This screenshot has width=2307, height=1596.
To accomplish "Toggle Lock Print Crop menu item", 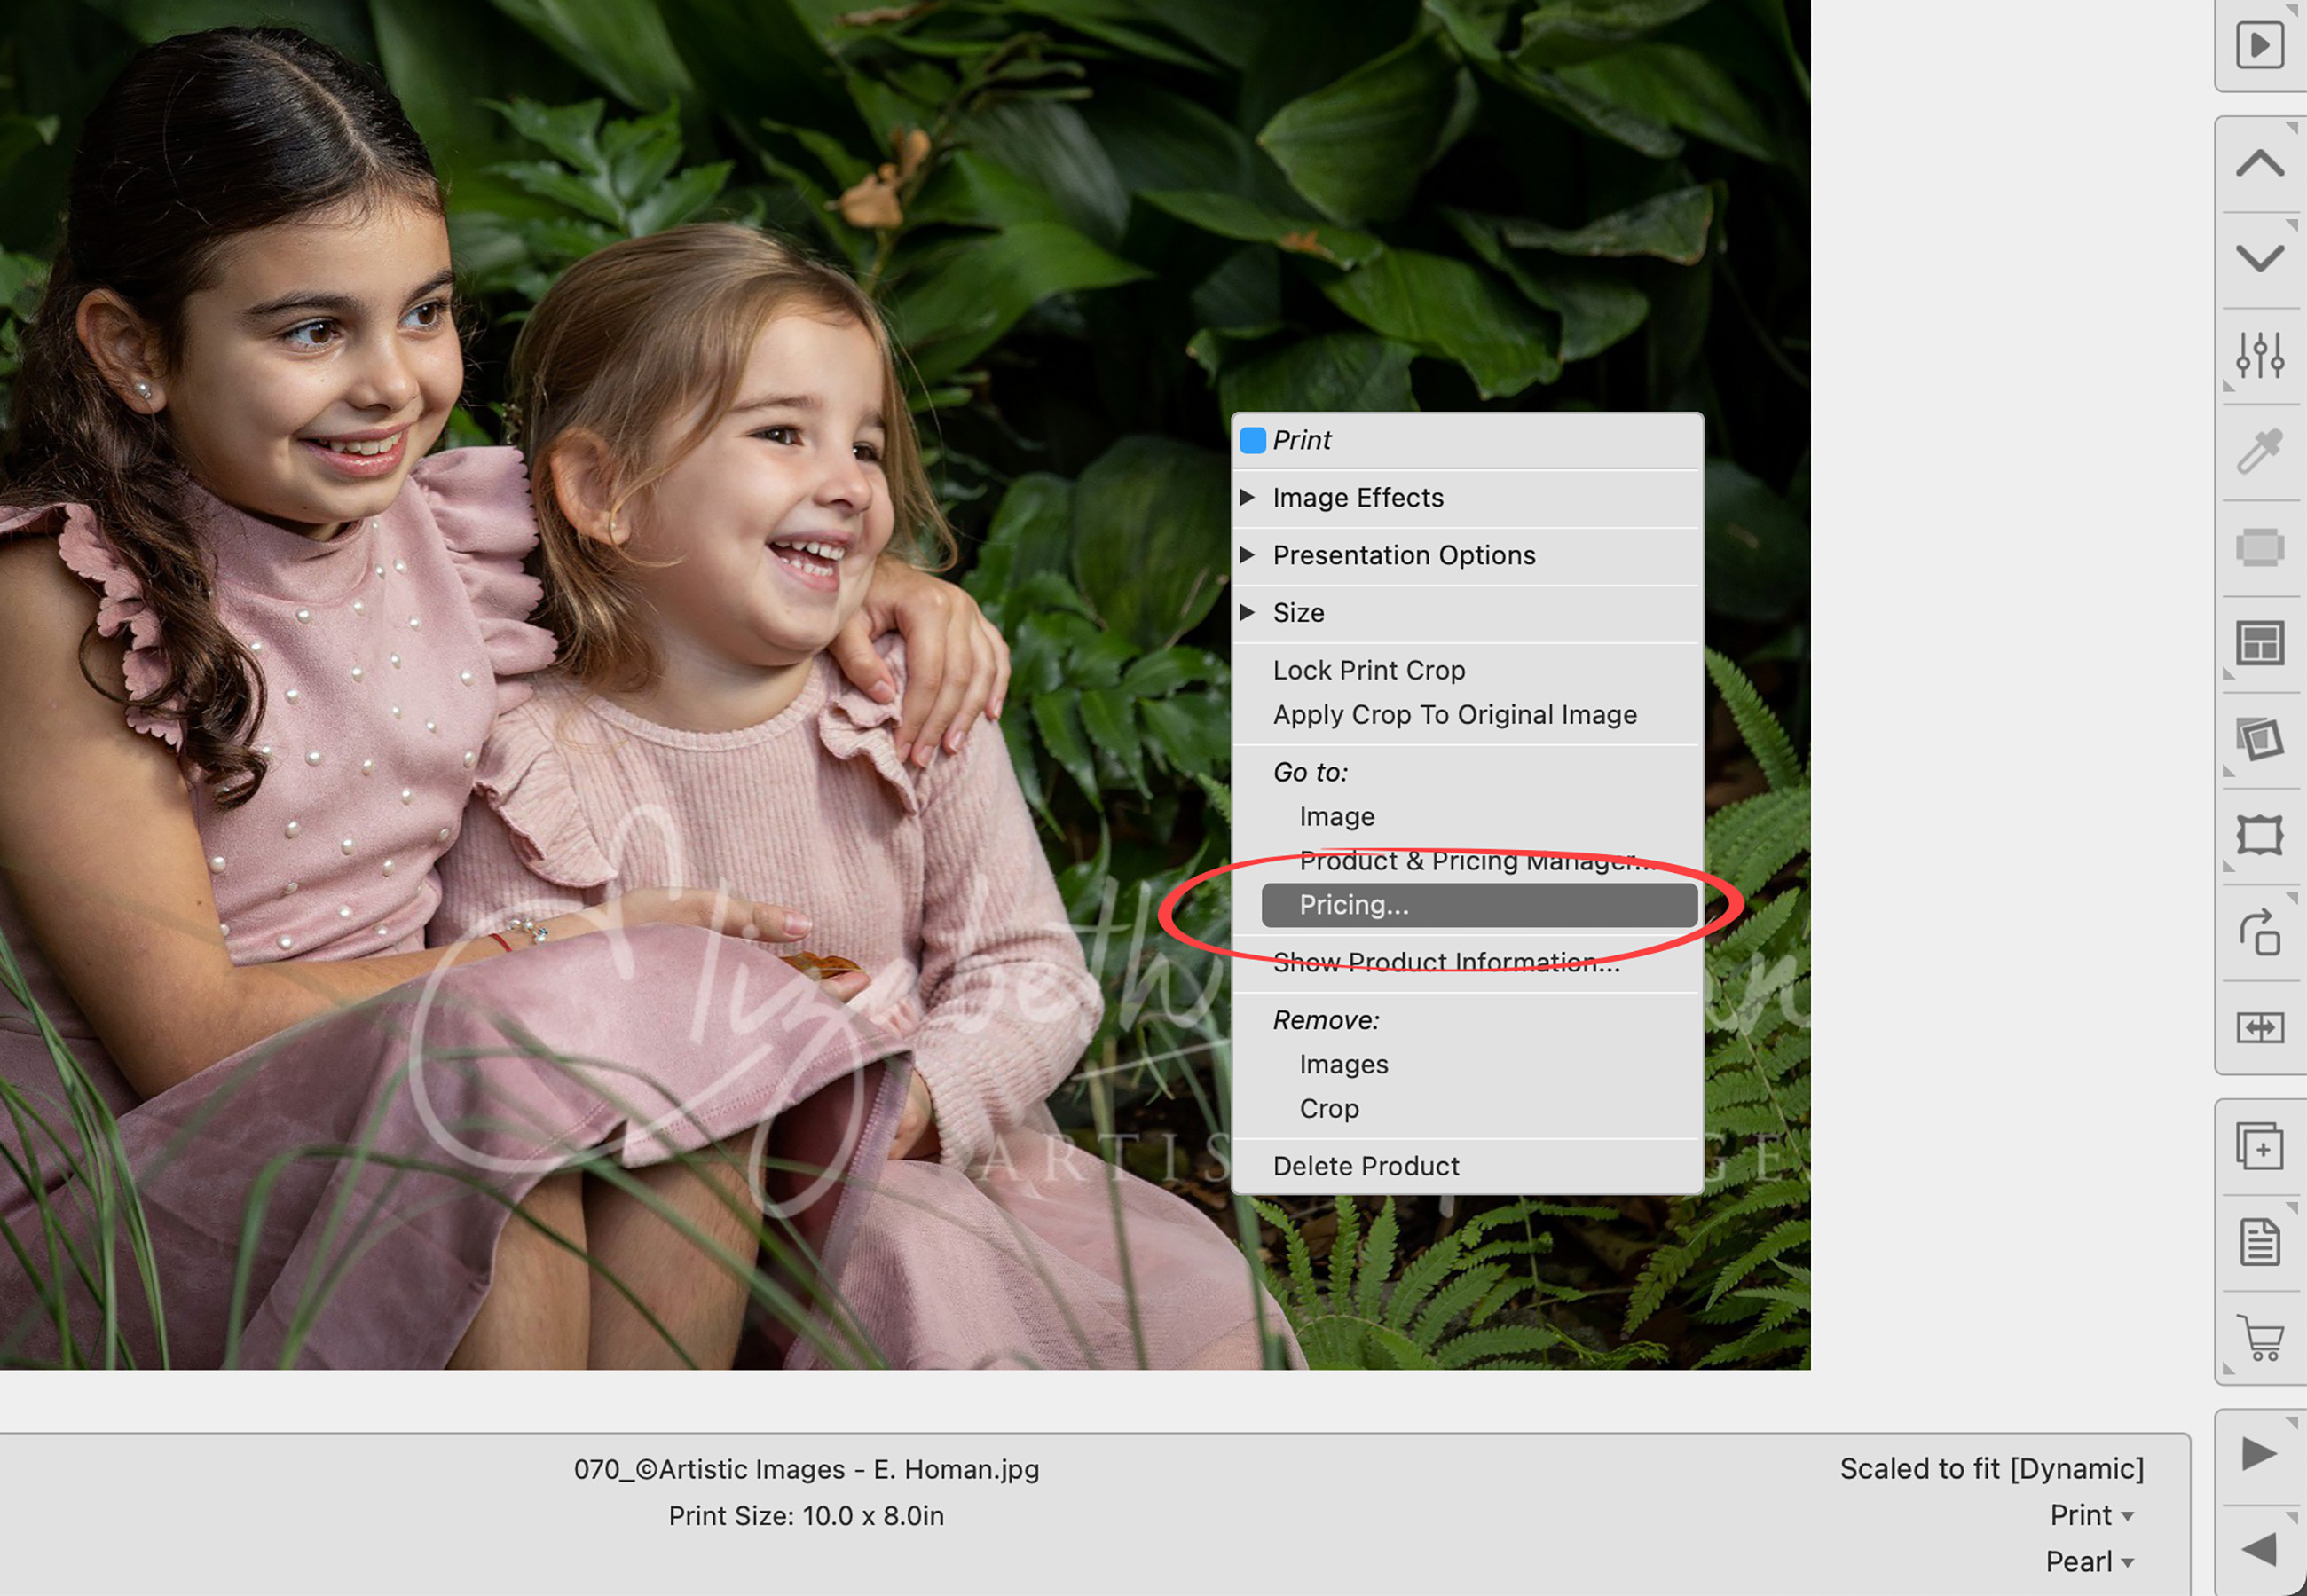I will (x=1368, y=670).
